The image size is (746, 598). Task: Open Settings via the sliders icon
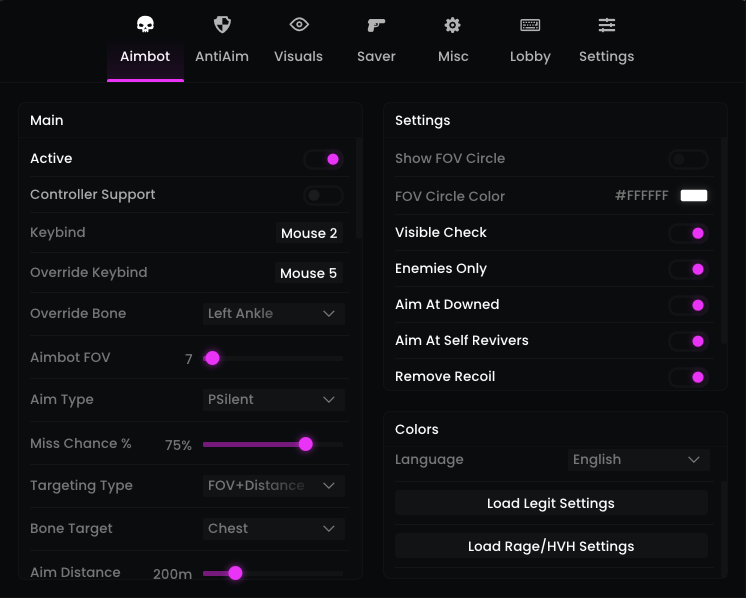point(607,25)
